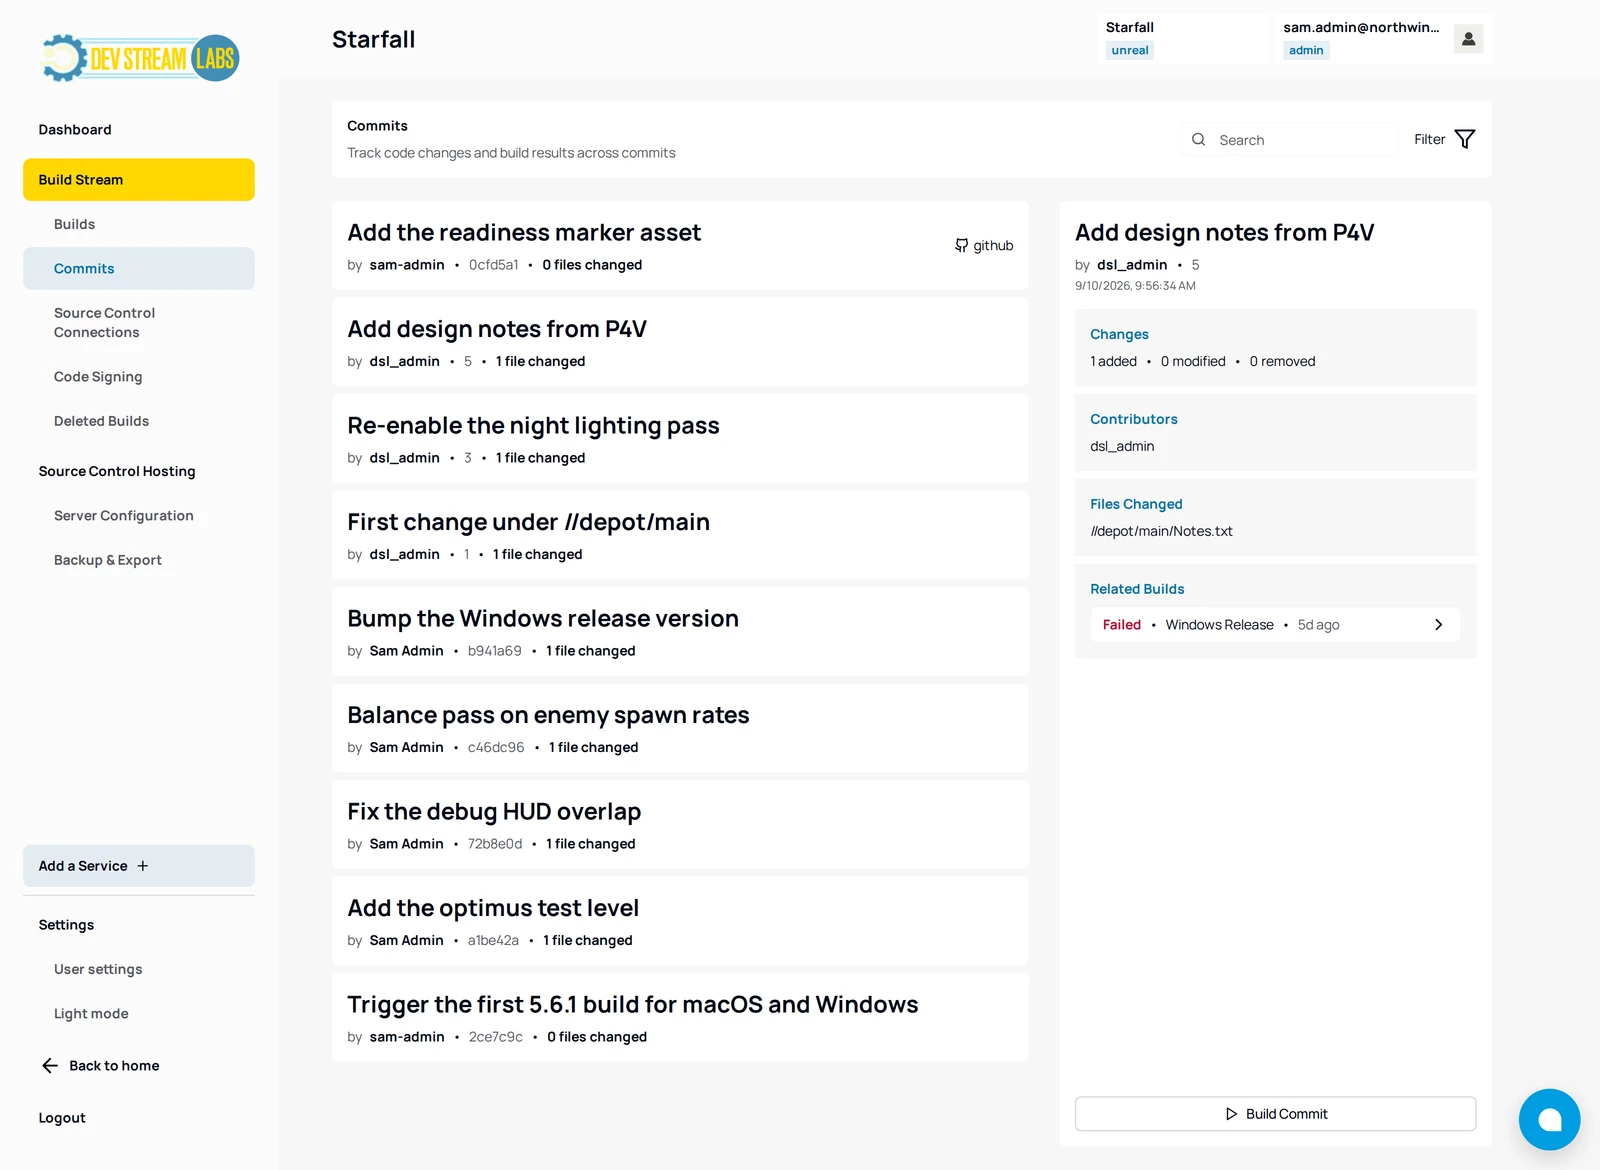Select Build Stream in the sidebar

tap(139, 180)
